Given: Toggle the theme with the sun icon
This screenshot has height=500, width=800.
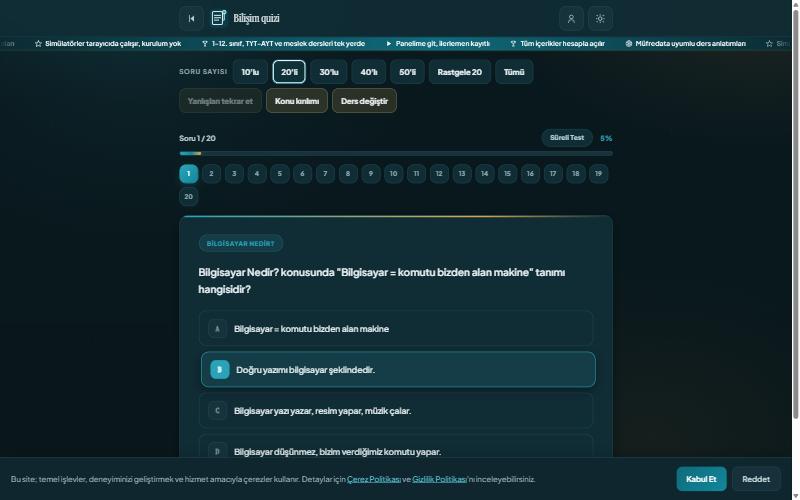Looking at the screenshot, I should [600, 18].
